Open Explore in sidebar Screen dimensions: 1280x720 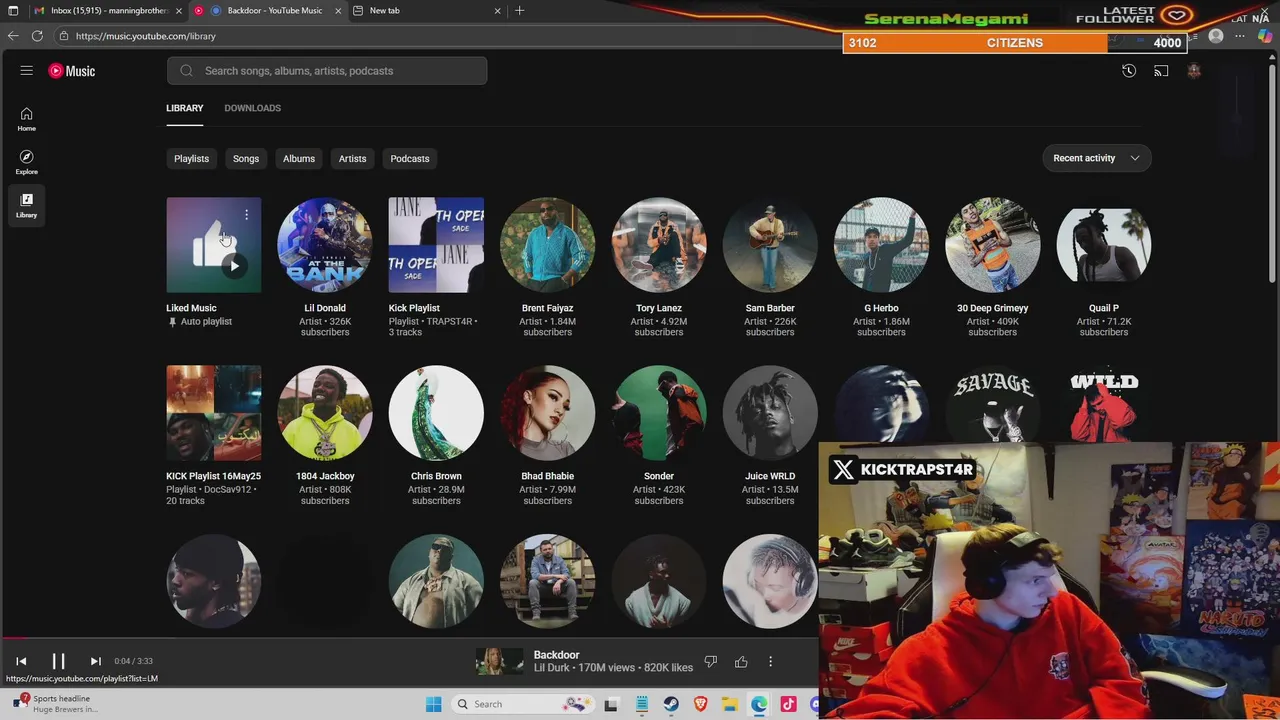[x=27, y=162]
